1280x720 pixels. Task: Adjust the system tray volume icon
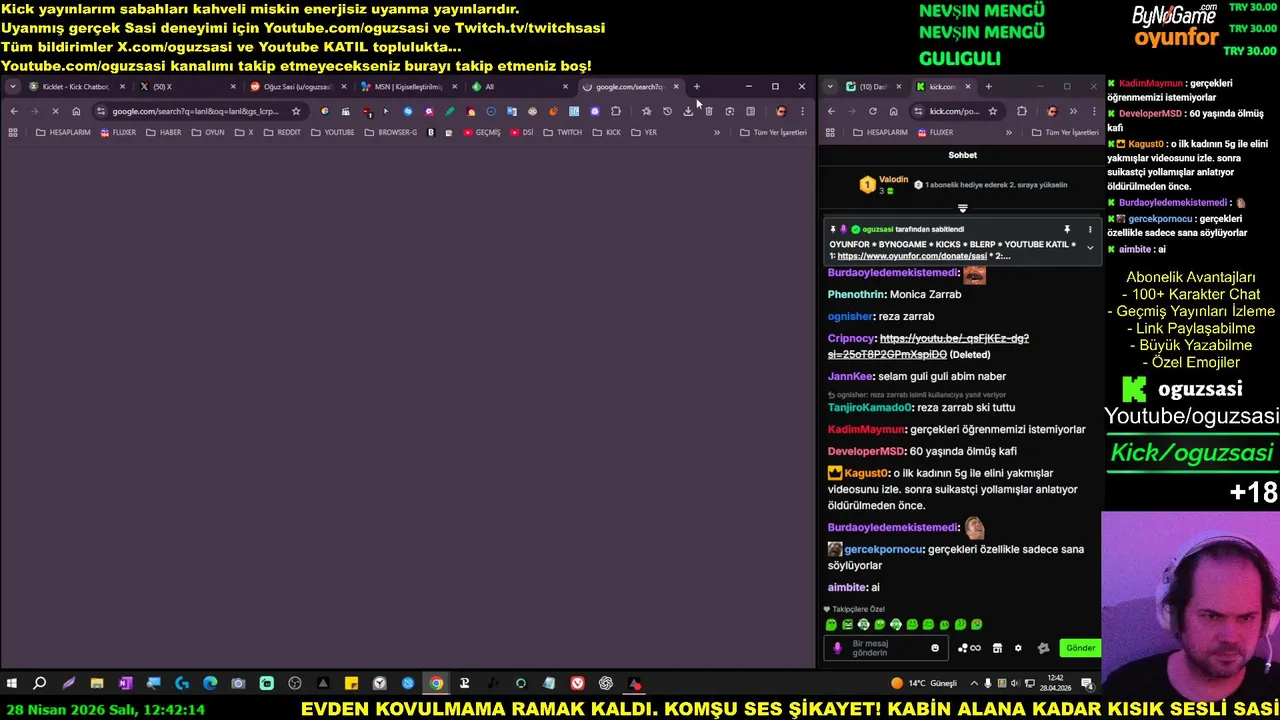click(1015, 684)
